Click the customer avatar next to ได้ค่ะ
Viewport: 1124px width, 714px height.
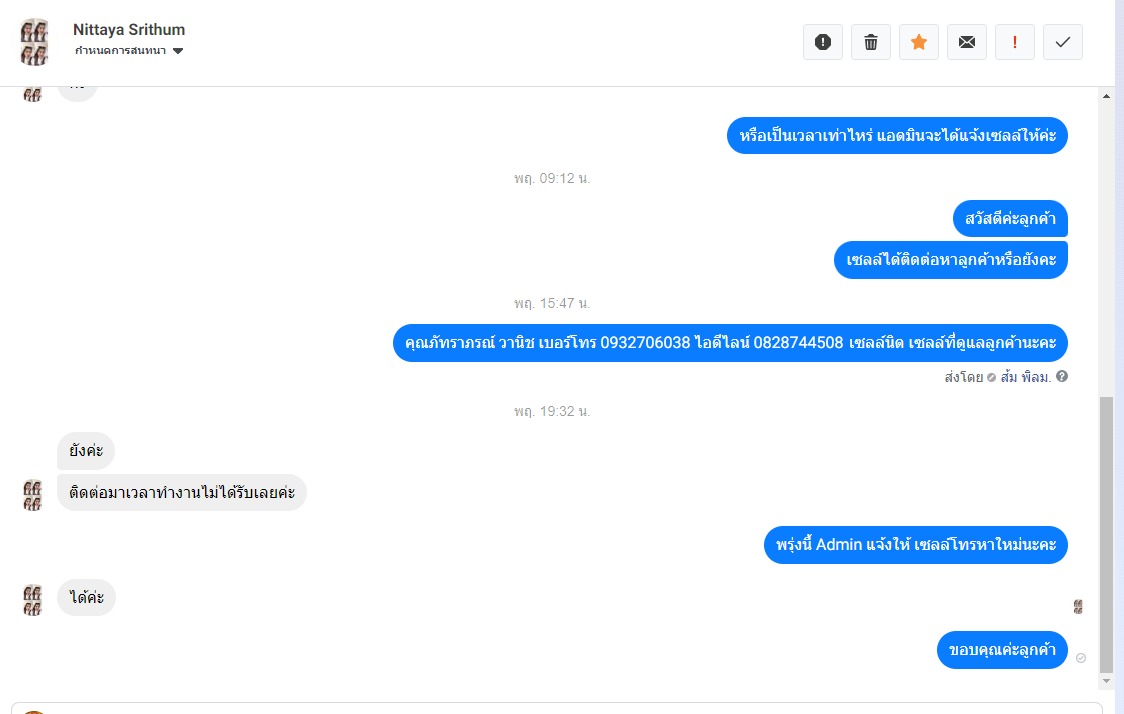[x=33, y=600]
